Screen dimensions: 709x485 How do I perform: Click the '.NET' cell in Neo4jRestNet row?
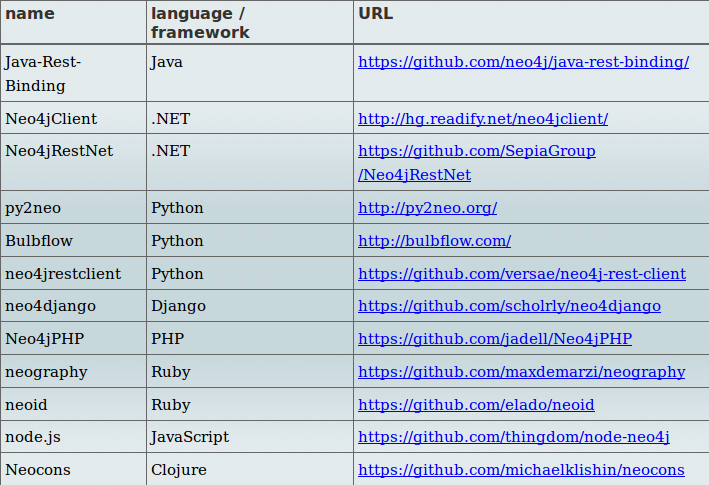(250, 162)
